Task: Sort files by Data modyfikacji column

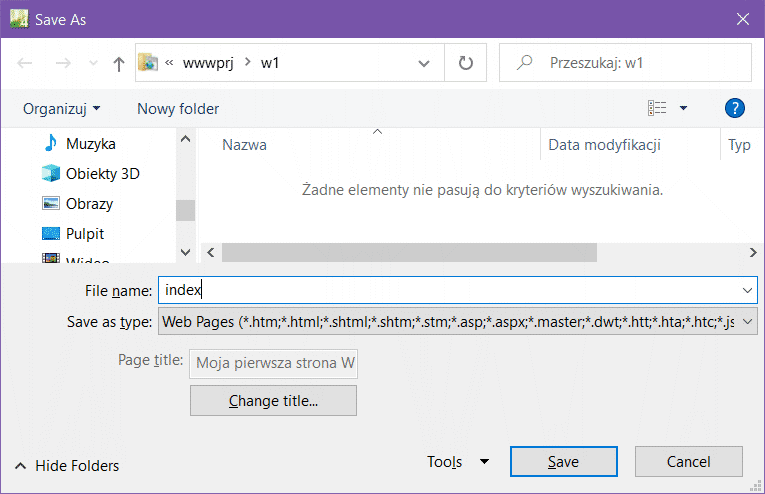Action: (x=604, y=145)
